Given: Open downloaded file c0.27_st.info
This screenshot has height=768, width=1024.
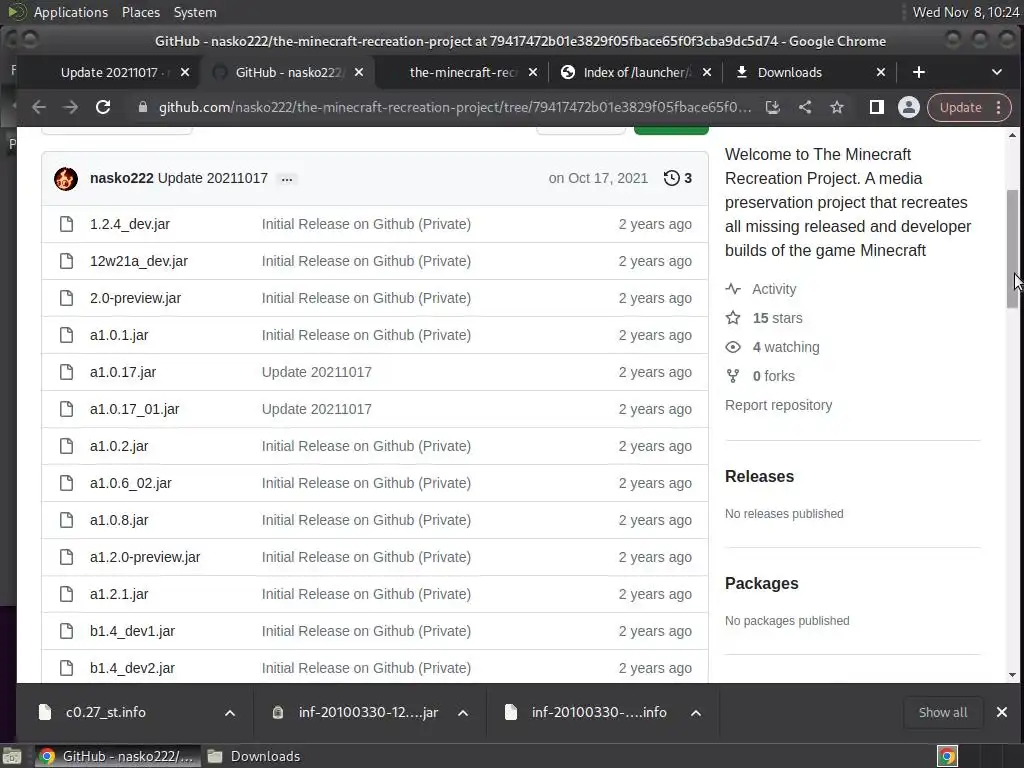Looking at the screenshot, I should pyautogui.click(x=106, y=712).
